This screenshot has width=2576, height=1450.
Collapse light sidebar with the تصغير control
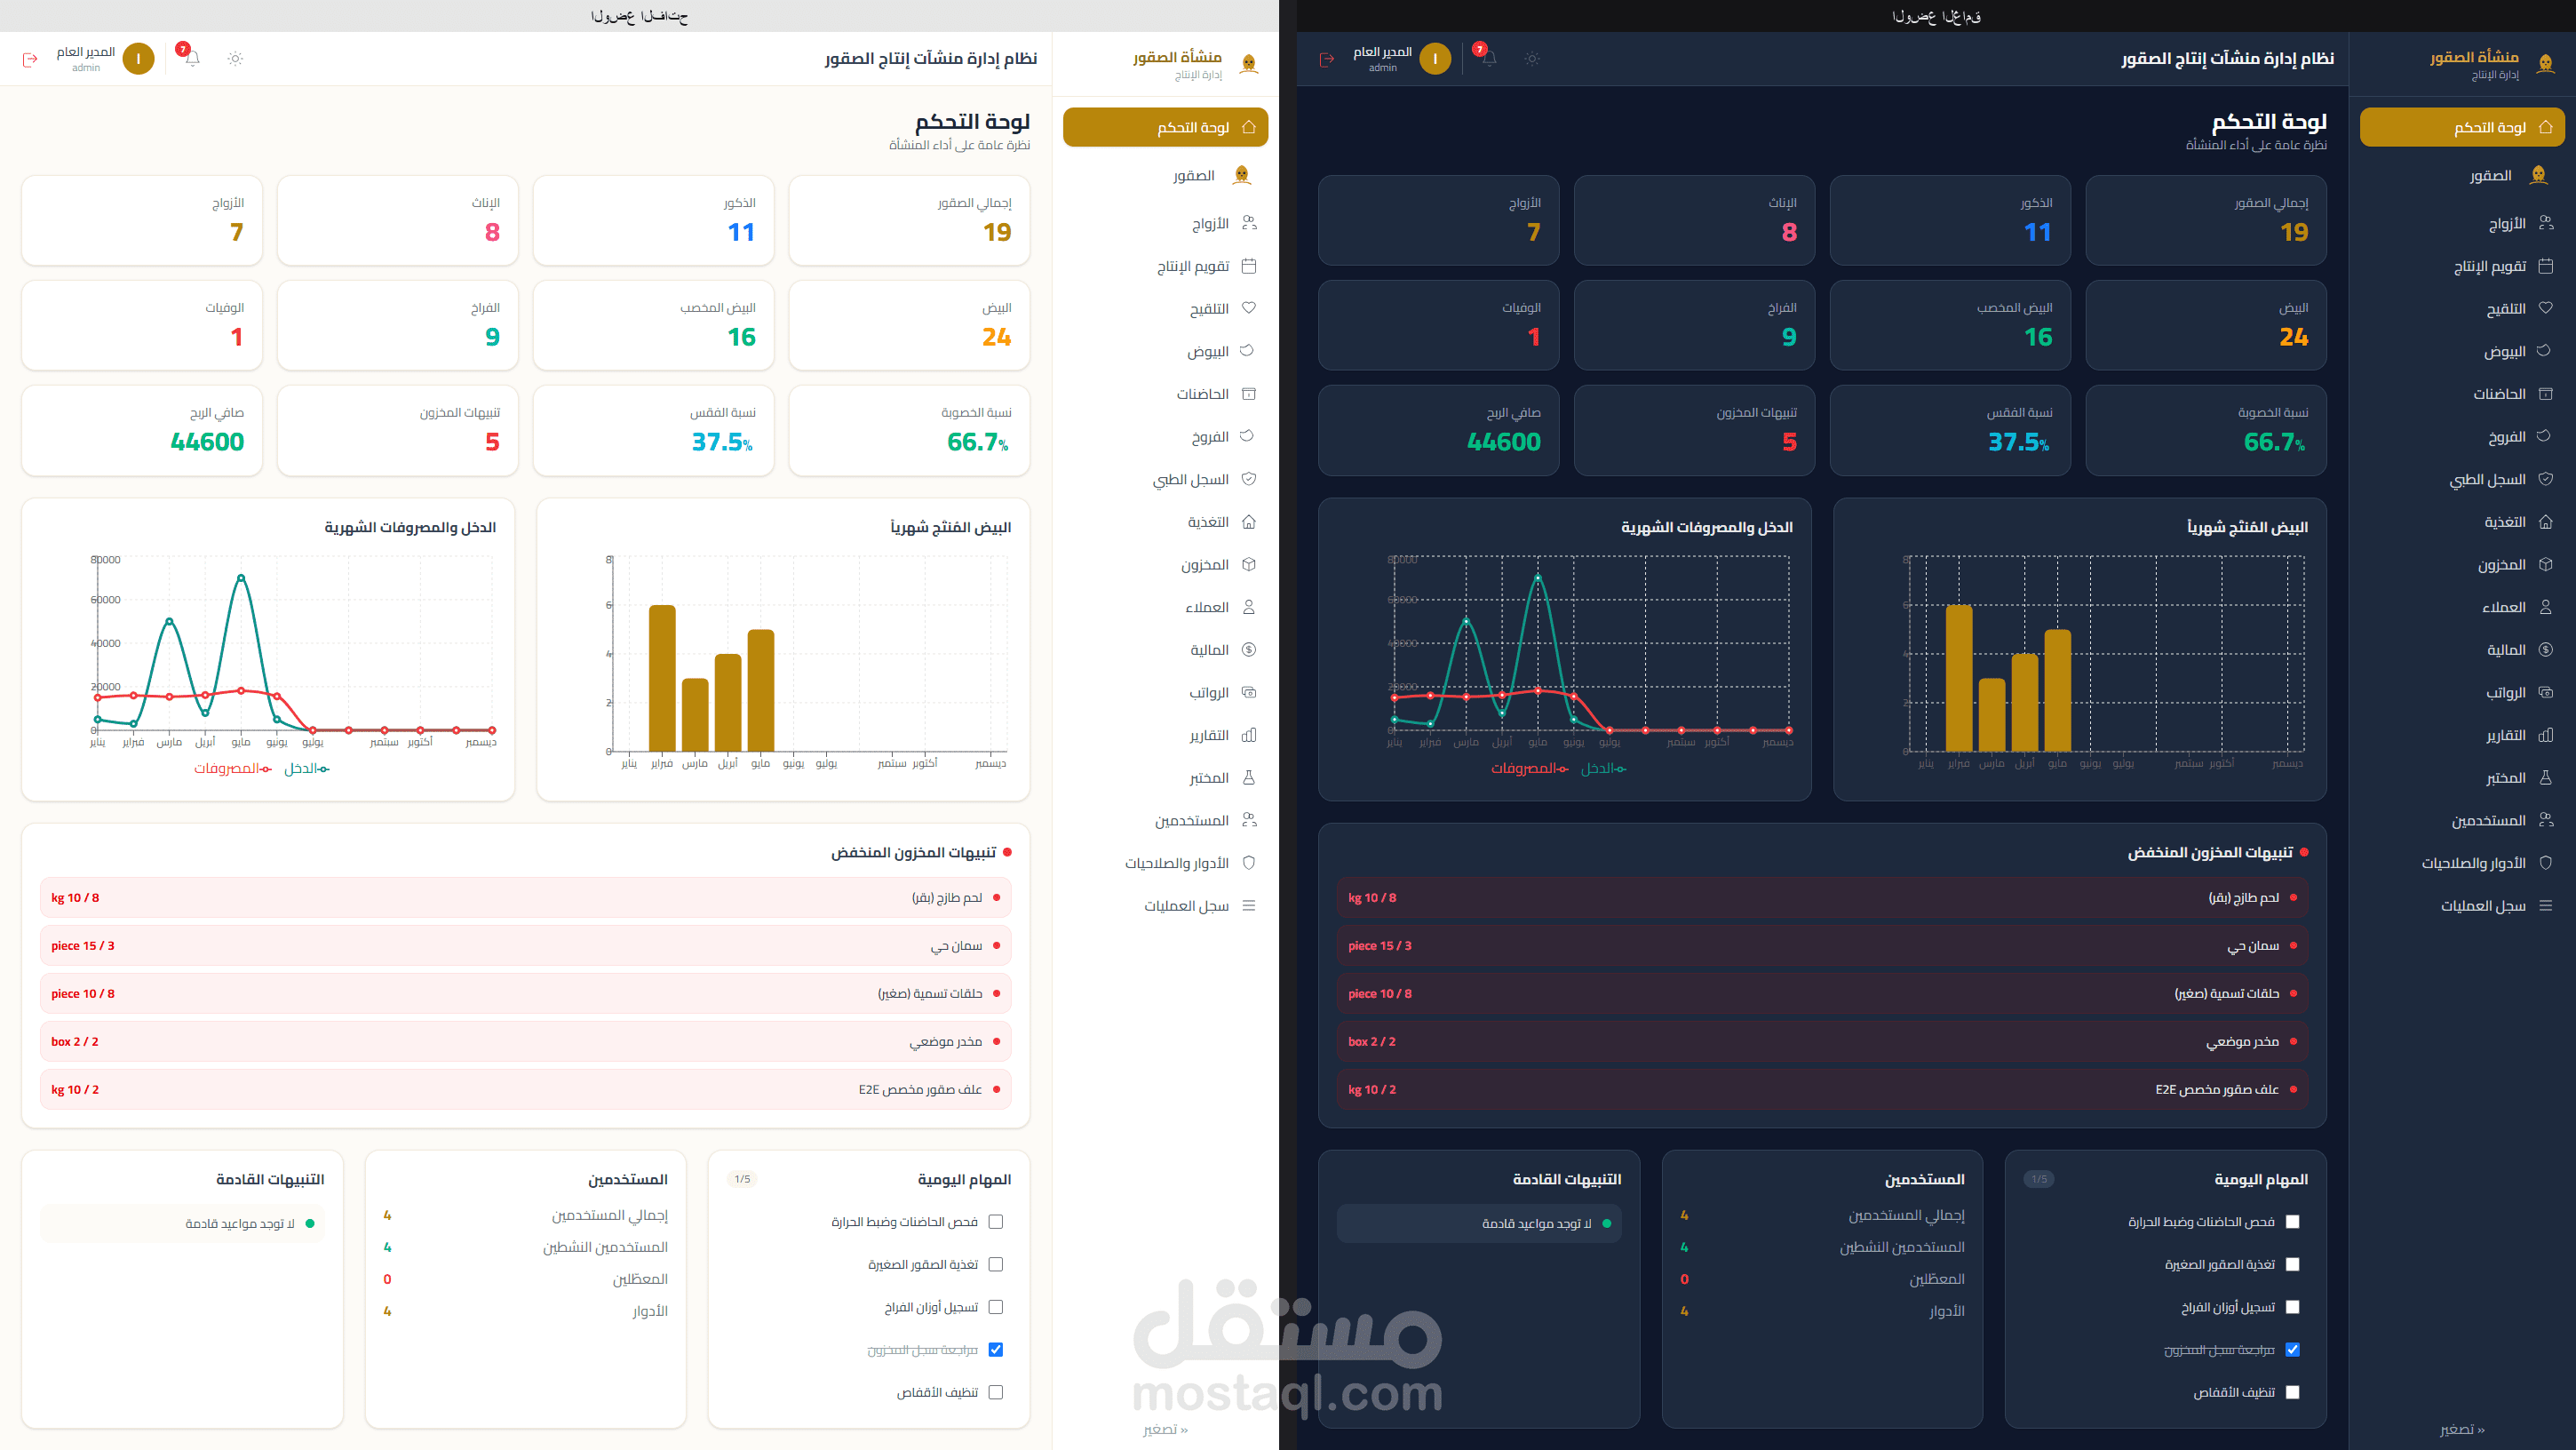[1165, 1429]
